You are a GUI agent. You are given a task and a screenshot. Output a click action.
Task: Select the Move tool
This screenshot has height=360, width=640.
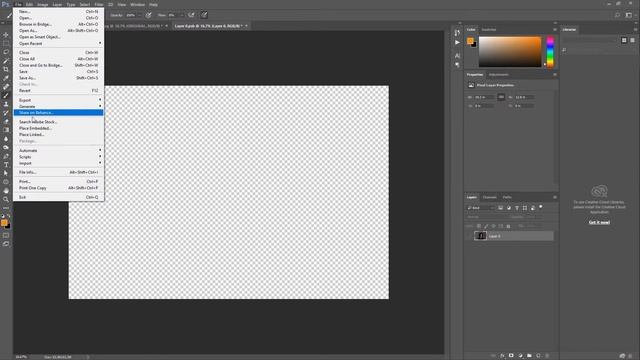6,35
